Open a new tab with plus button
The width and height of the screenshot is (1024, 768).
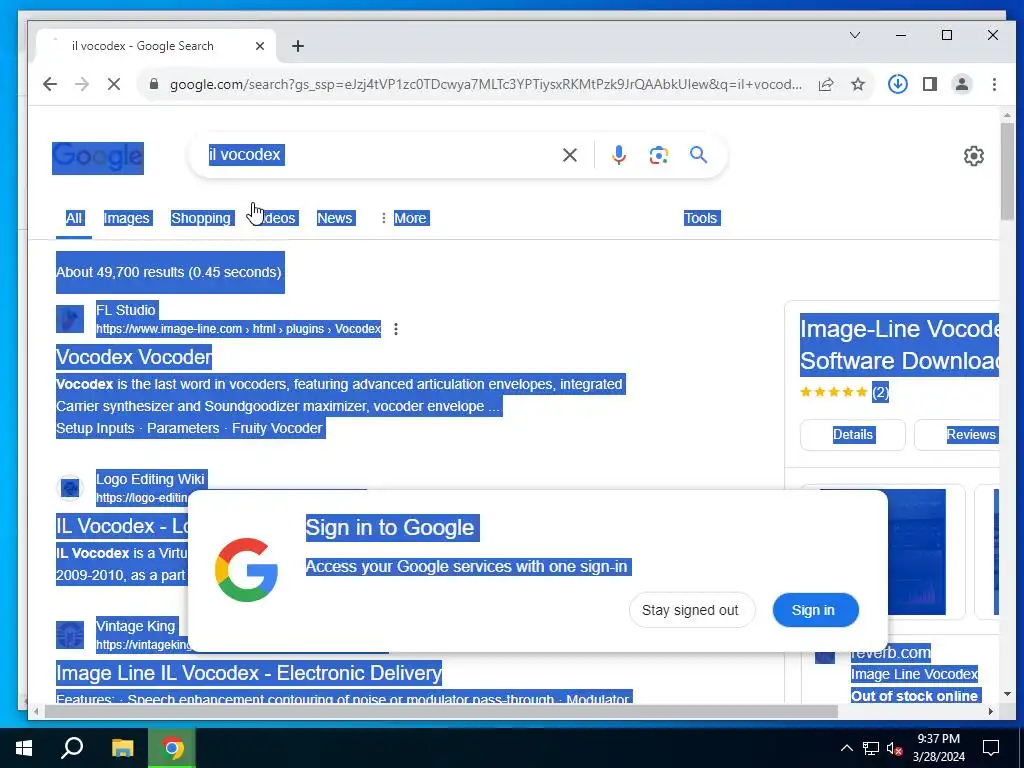point(298,46)
